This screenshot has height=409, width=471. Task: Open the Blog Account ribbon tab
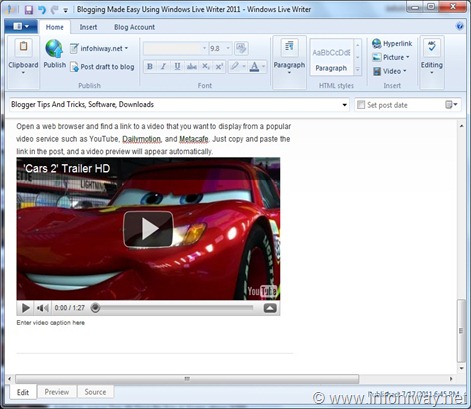pyautogui.click(x=134, y=27)
